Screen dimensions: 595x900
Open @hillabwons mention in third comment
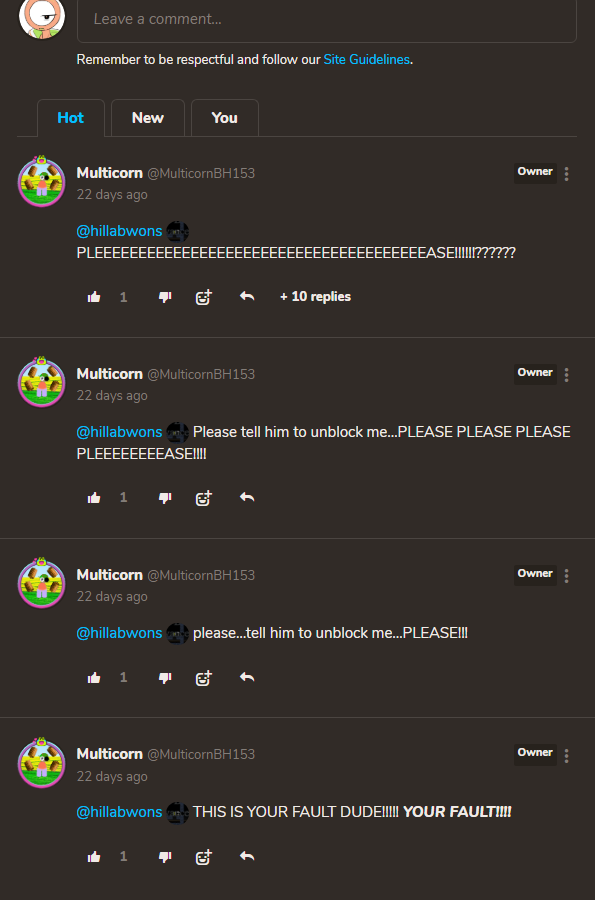[x=119, y=633]
